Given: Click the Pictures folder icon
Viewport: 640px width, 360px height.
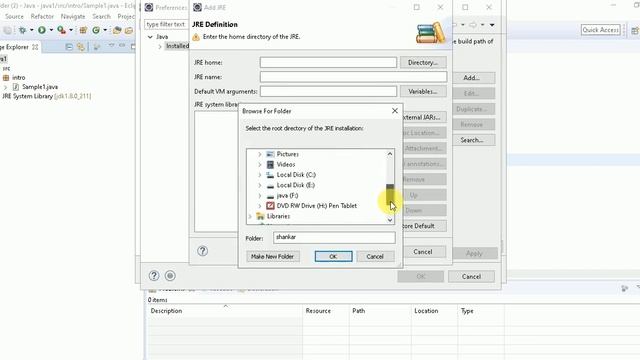Looking at the screenshot, I should pyautogui.click(x=270, y=154).
